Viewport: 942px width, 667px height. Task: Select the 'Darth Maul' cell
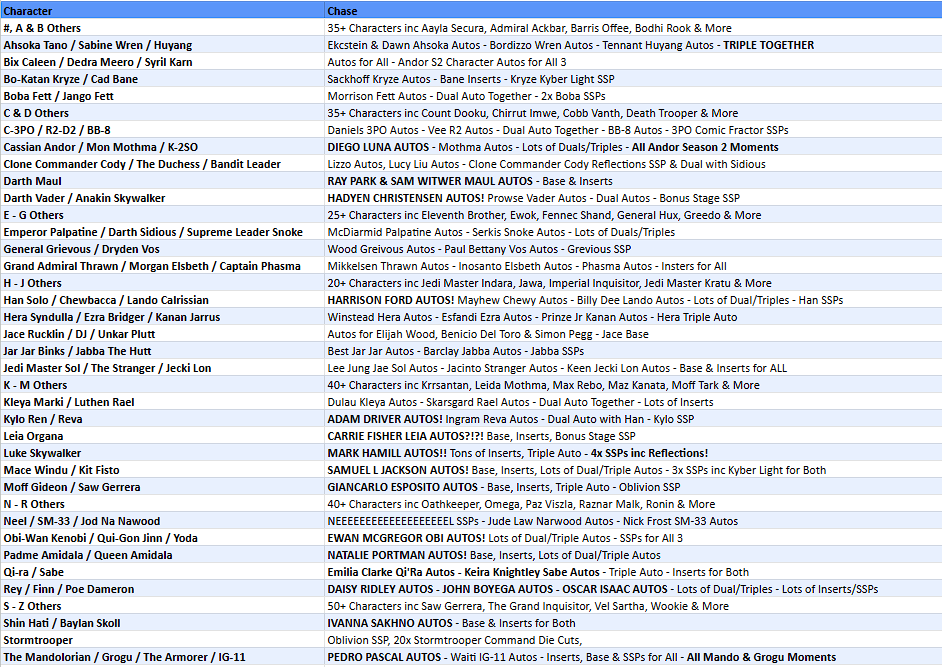(162, 181)
